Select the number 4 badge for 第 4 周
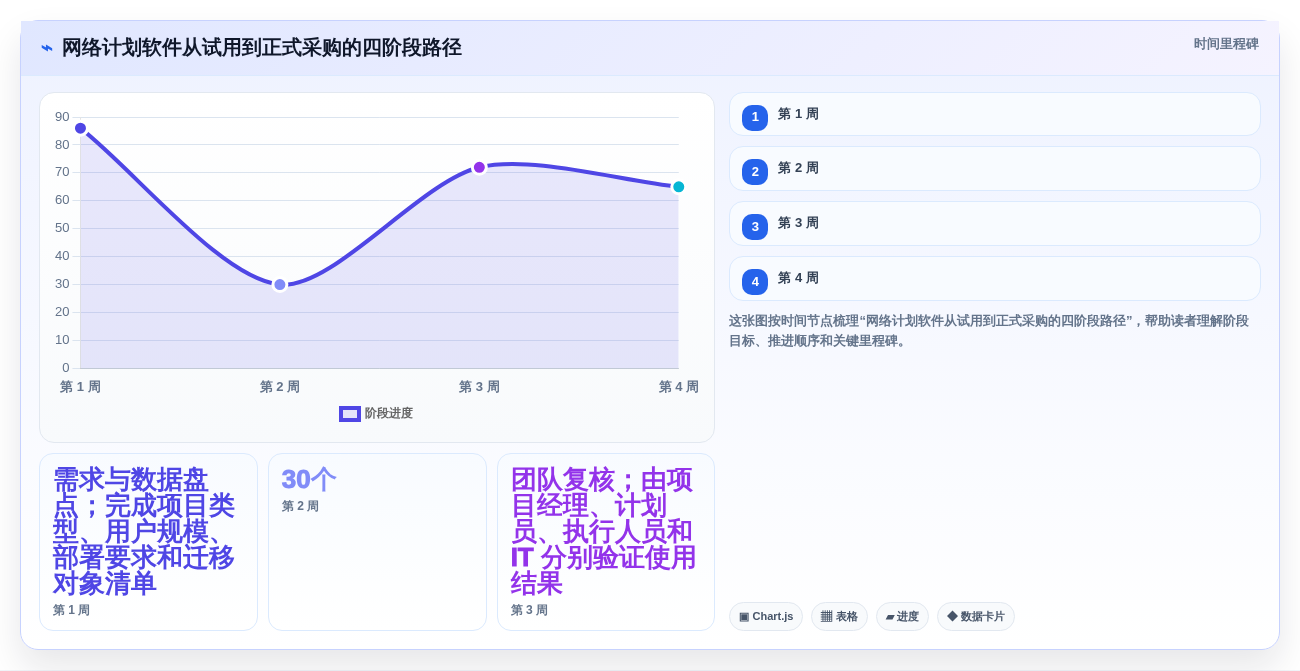Screen dimensions: 1300x671 pyautogui.click(x=755, y=281)
